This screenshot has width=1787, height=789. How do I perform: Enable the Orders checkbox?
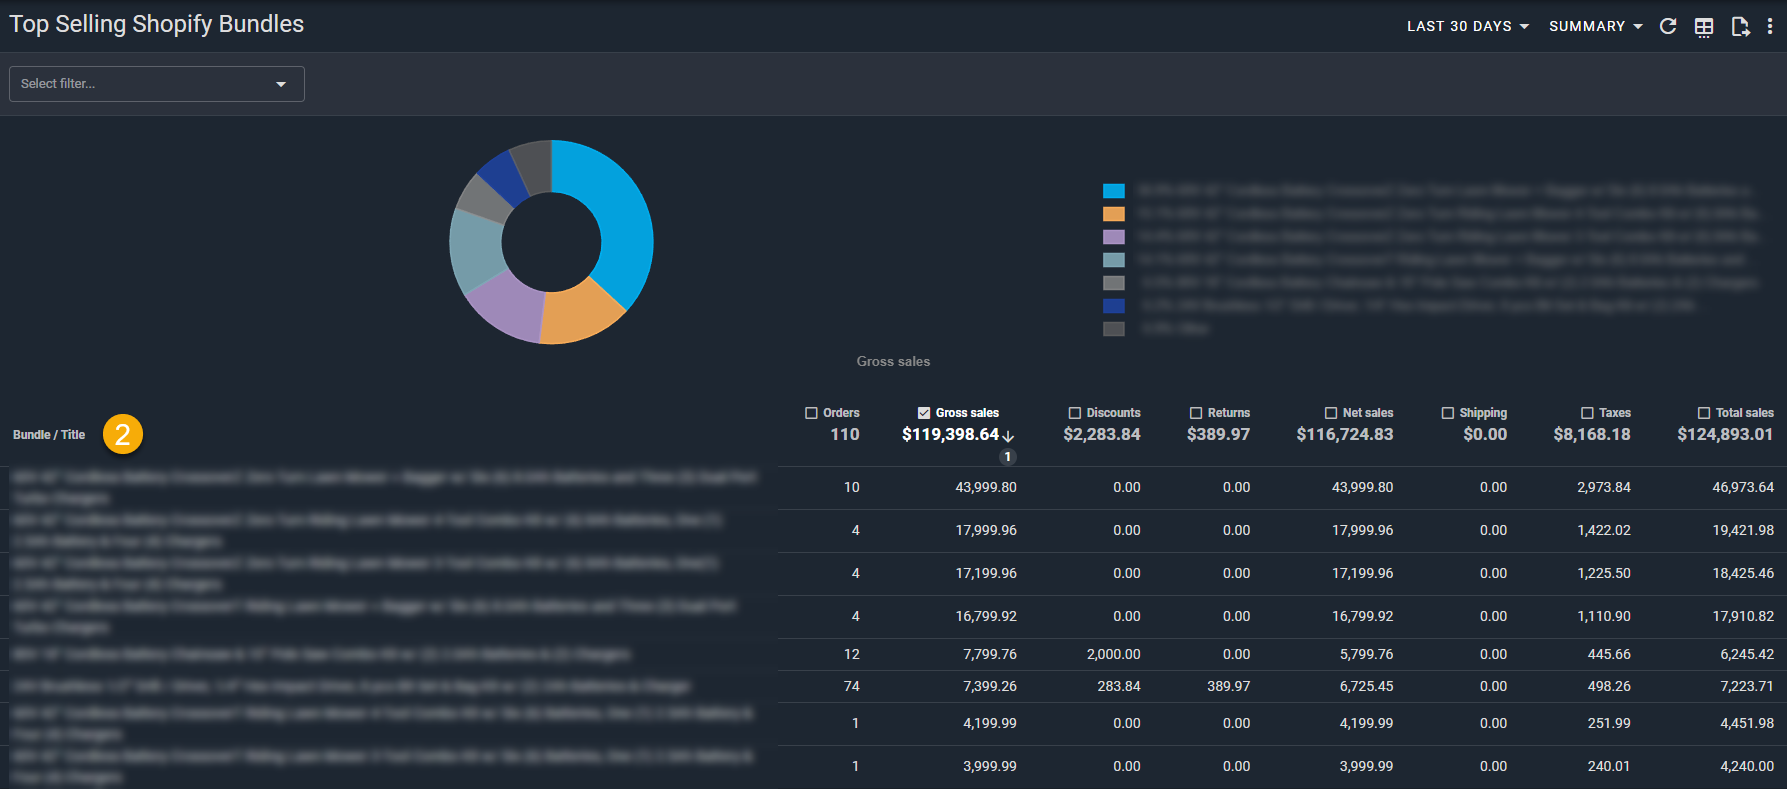coord(811,413)
